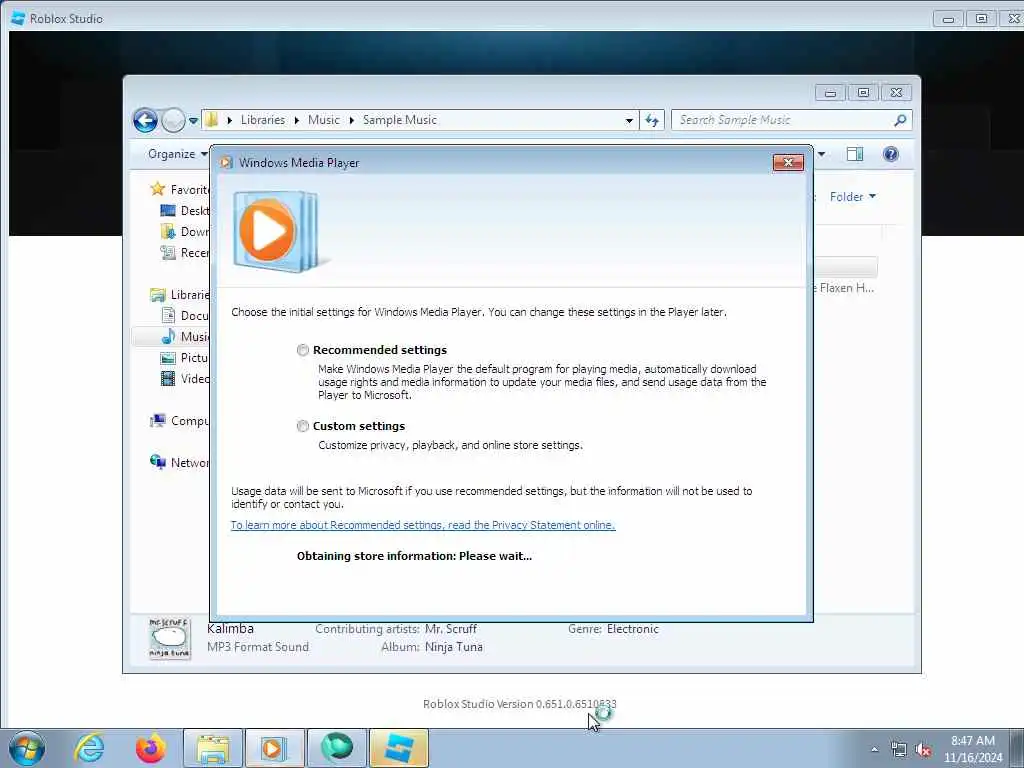Click the Mr. Scruff contributing artist value

pyautogui.click(x=451, y=629)
